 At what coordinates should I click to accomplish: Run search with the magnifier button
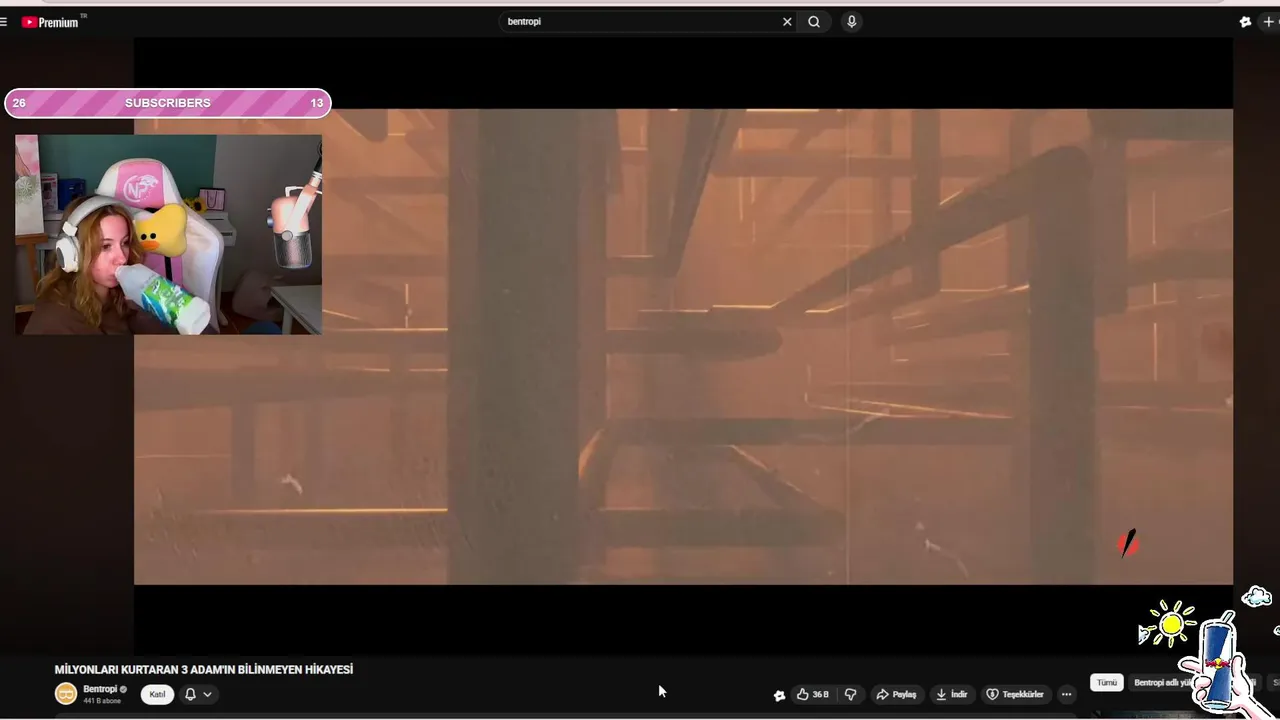(814, 21)
